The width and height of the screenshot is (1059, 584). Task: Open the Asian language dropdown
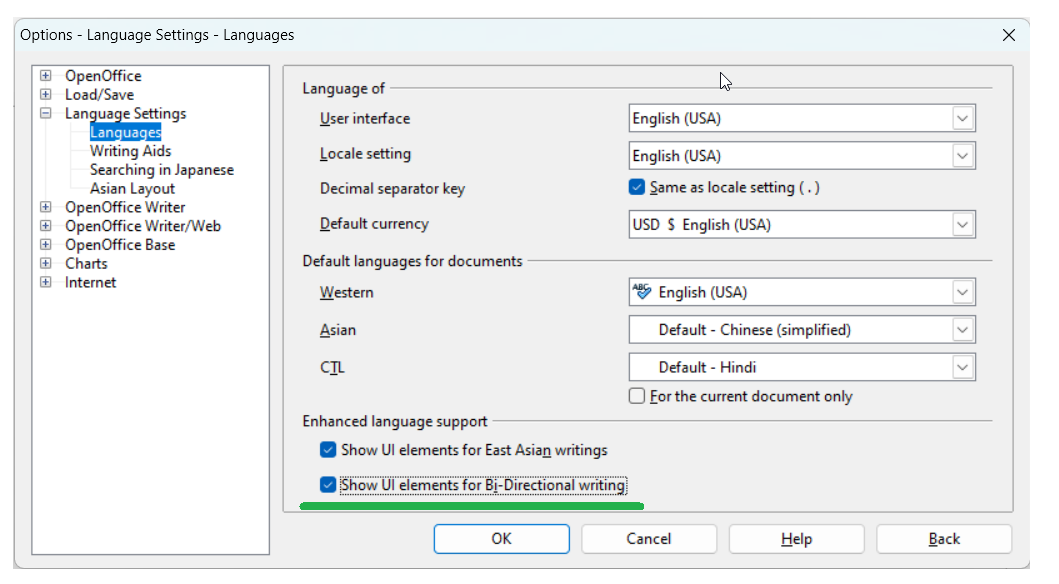962,330
